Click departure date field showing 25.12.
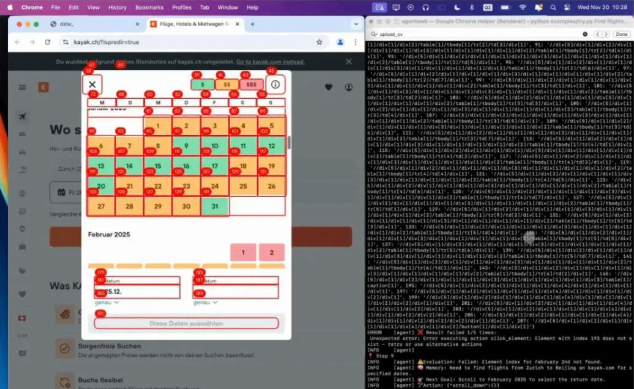 137,292
